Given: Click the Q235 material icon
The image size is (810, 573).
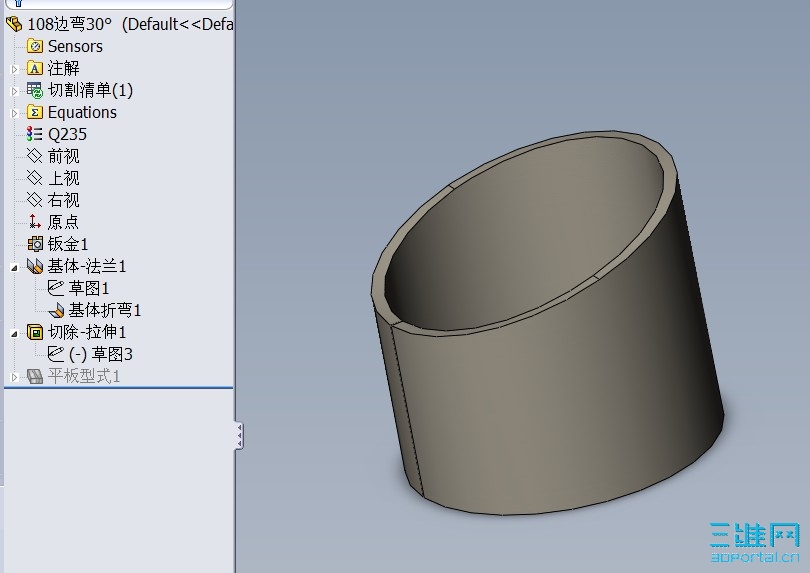Looking at the screenshot, I should pyautogui.click(x=35, y=134).
